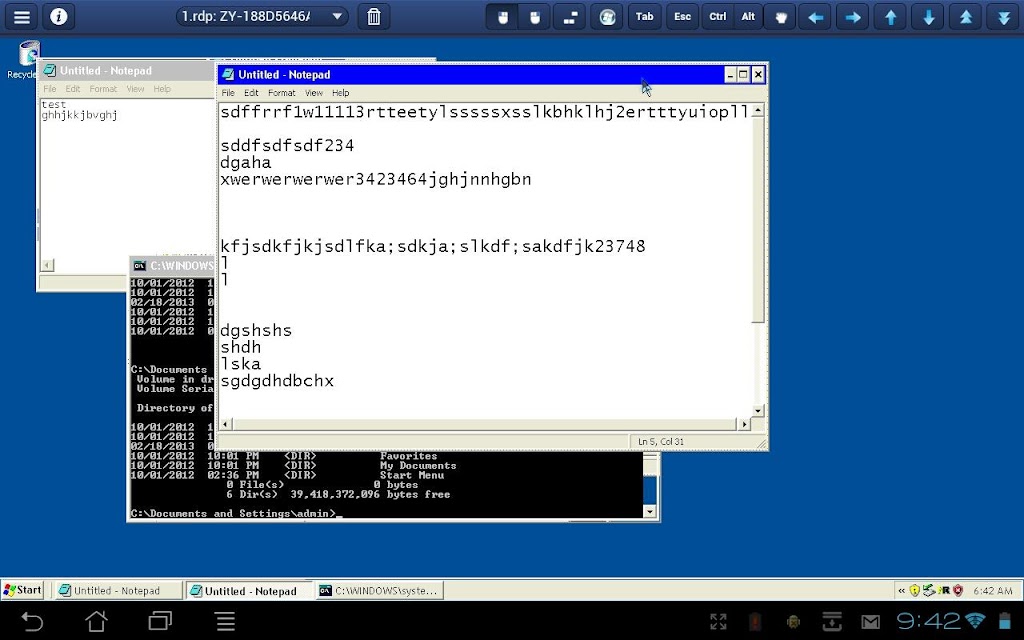Image resolution: width=1024 pixels, height=640 pixels.
Task: Click the red shield tray icon
Action: (958, 590)
